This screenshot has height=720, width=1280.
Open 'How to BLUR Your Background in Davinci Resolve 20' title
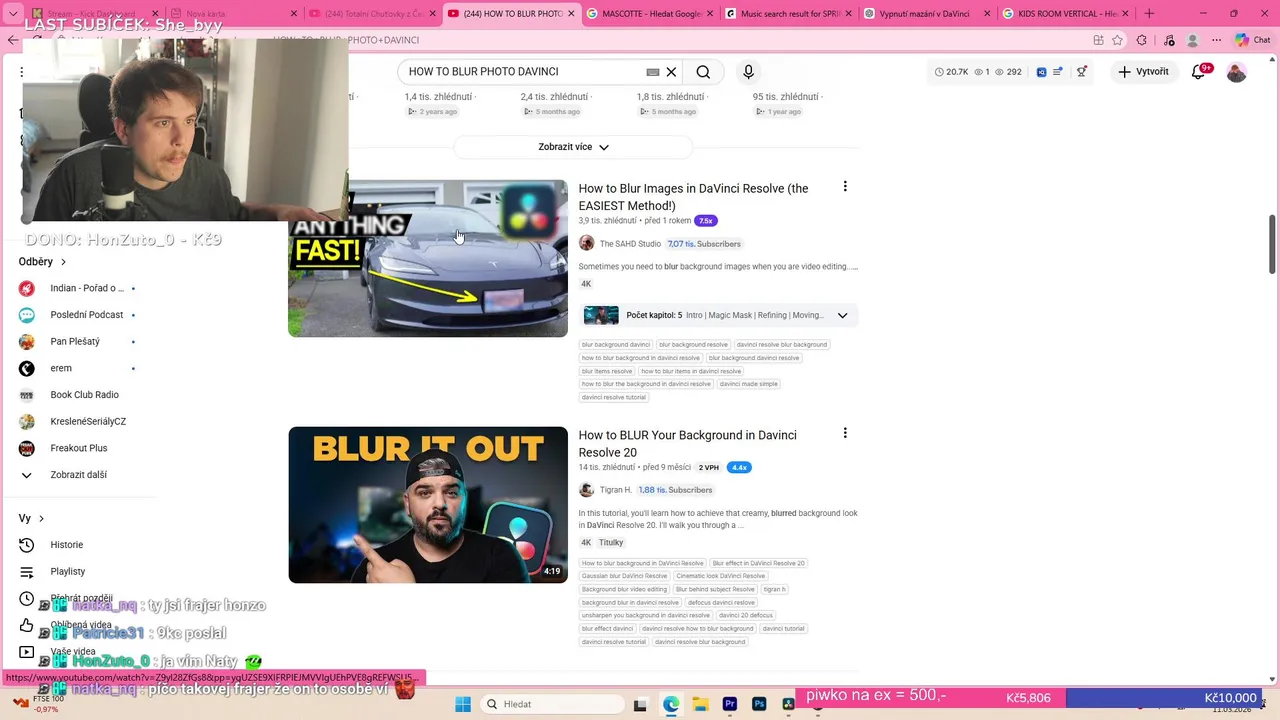[687, 444]
